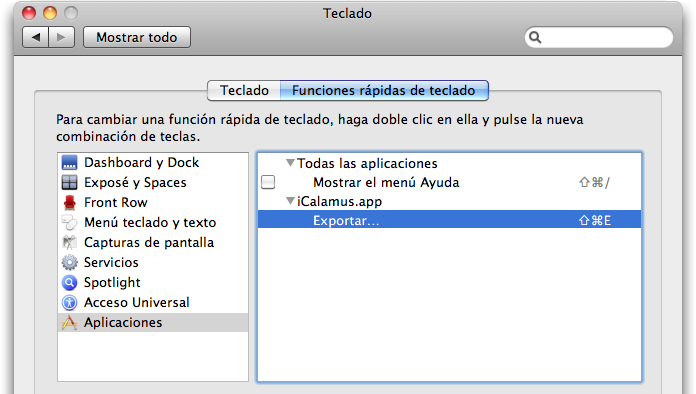The image size is (696, 394).
Task: Minimize the Teclado window
Action: coord(50,13)
